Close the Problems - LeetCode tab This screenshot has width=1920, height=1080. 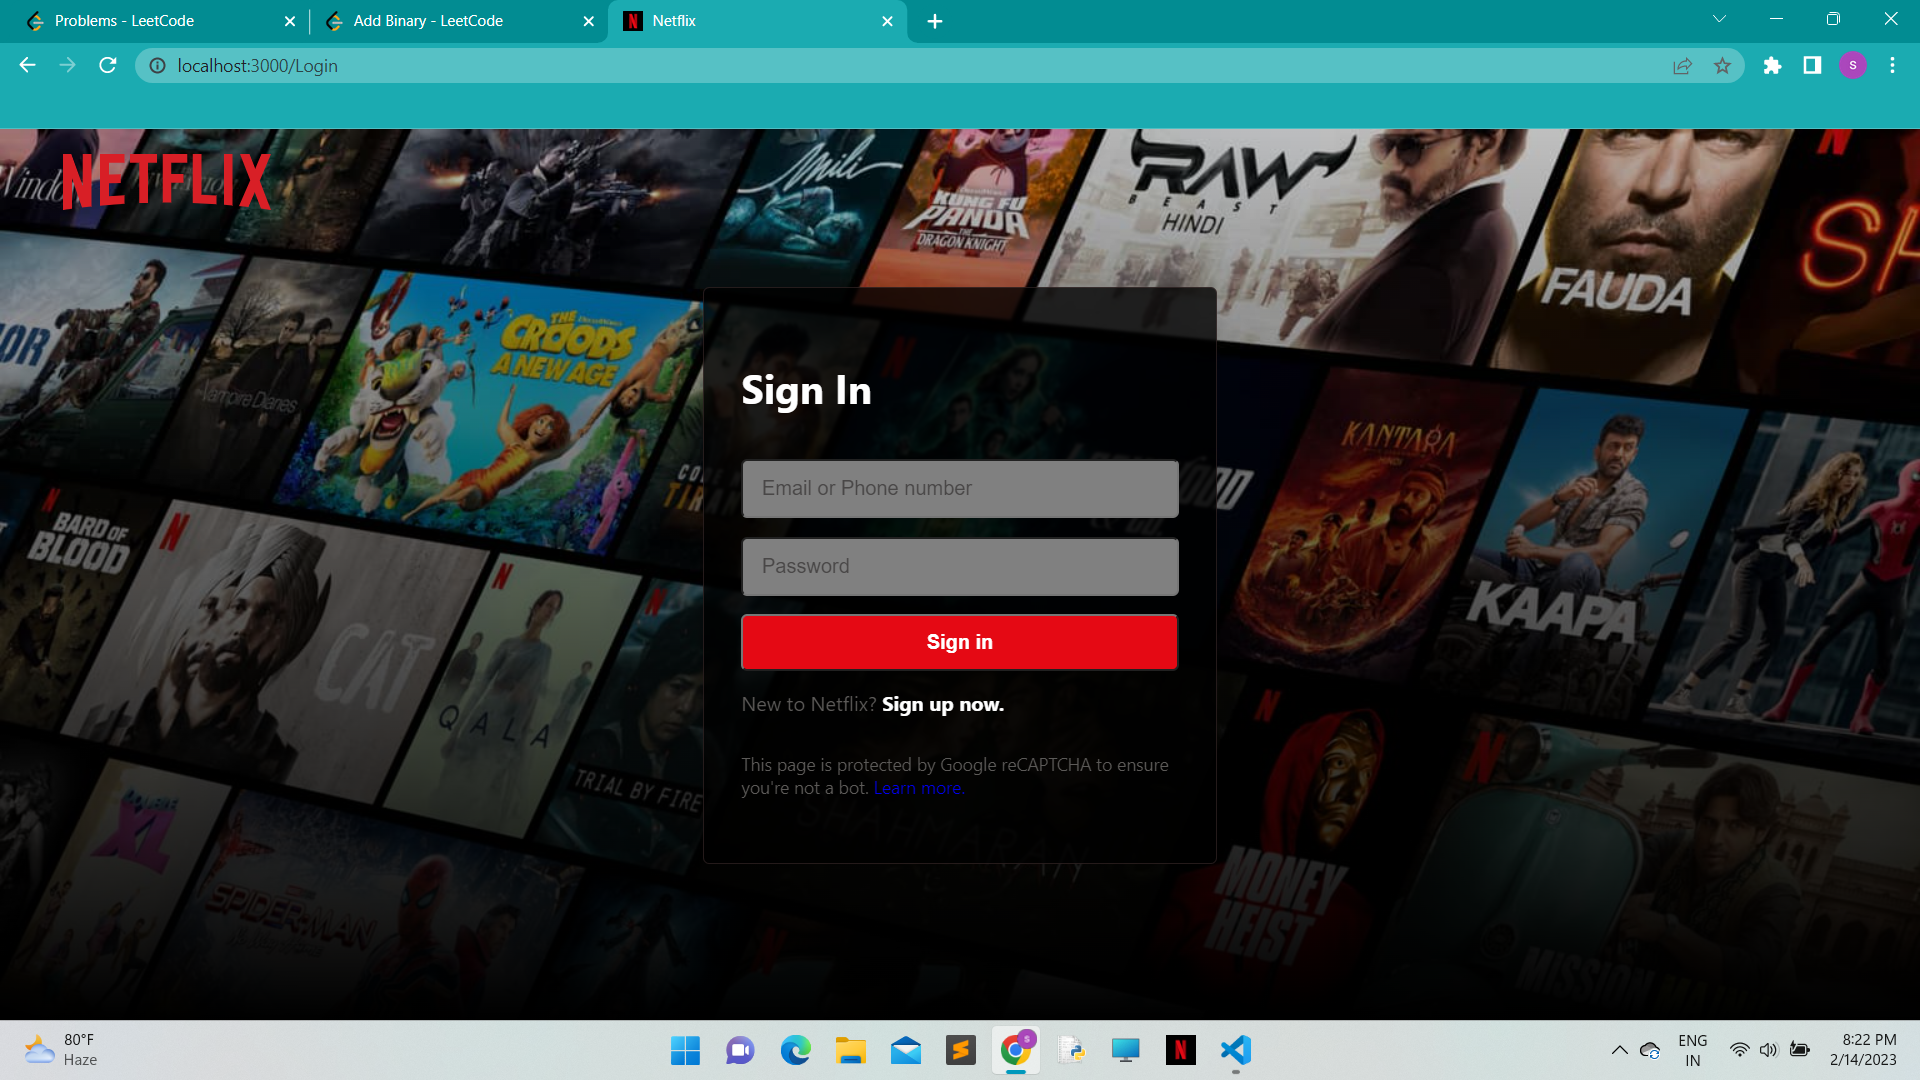290,21
